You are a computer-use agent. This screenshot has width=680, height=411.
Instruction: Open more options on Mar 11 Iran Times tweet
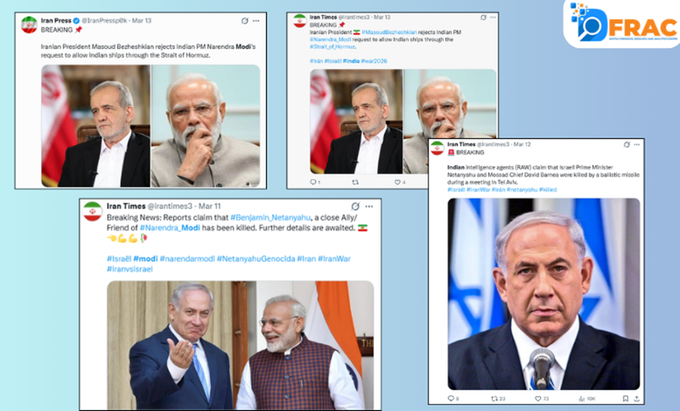click(x=369, y=206)
